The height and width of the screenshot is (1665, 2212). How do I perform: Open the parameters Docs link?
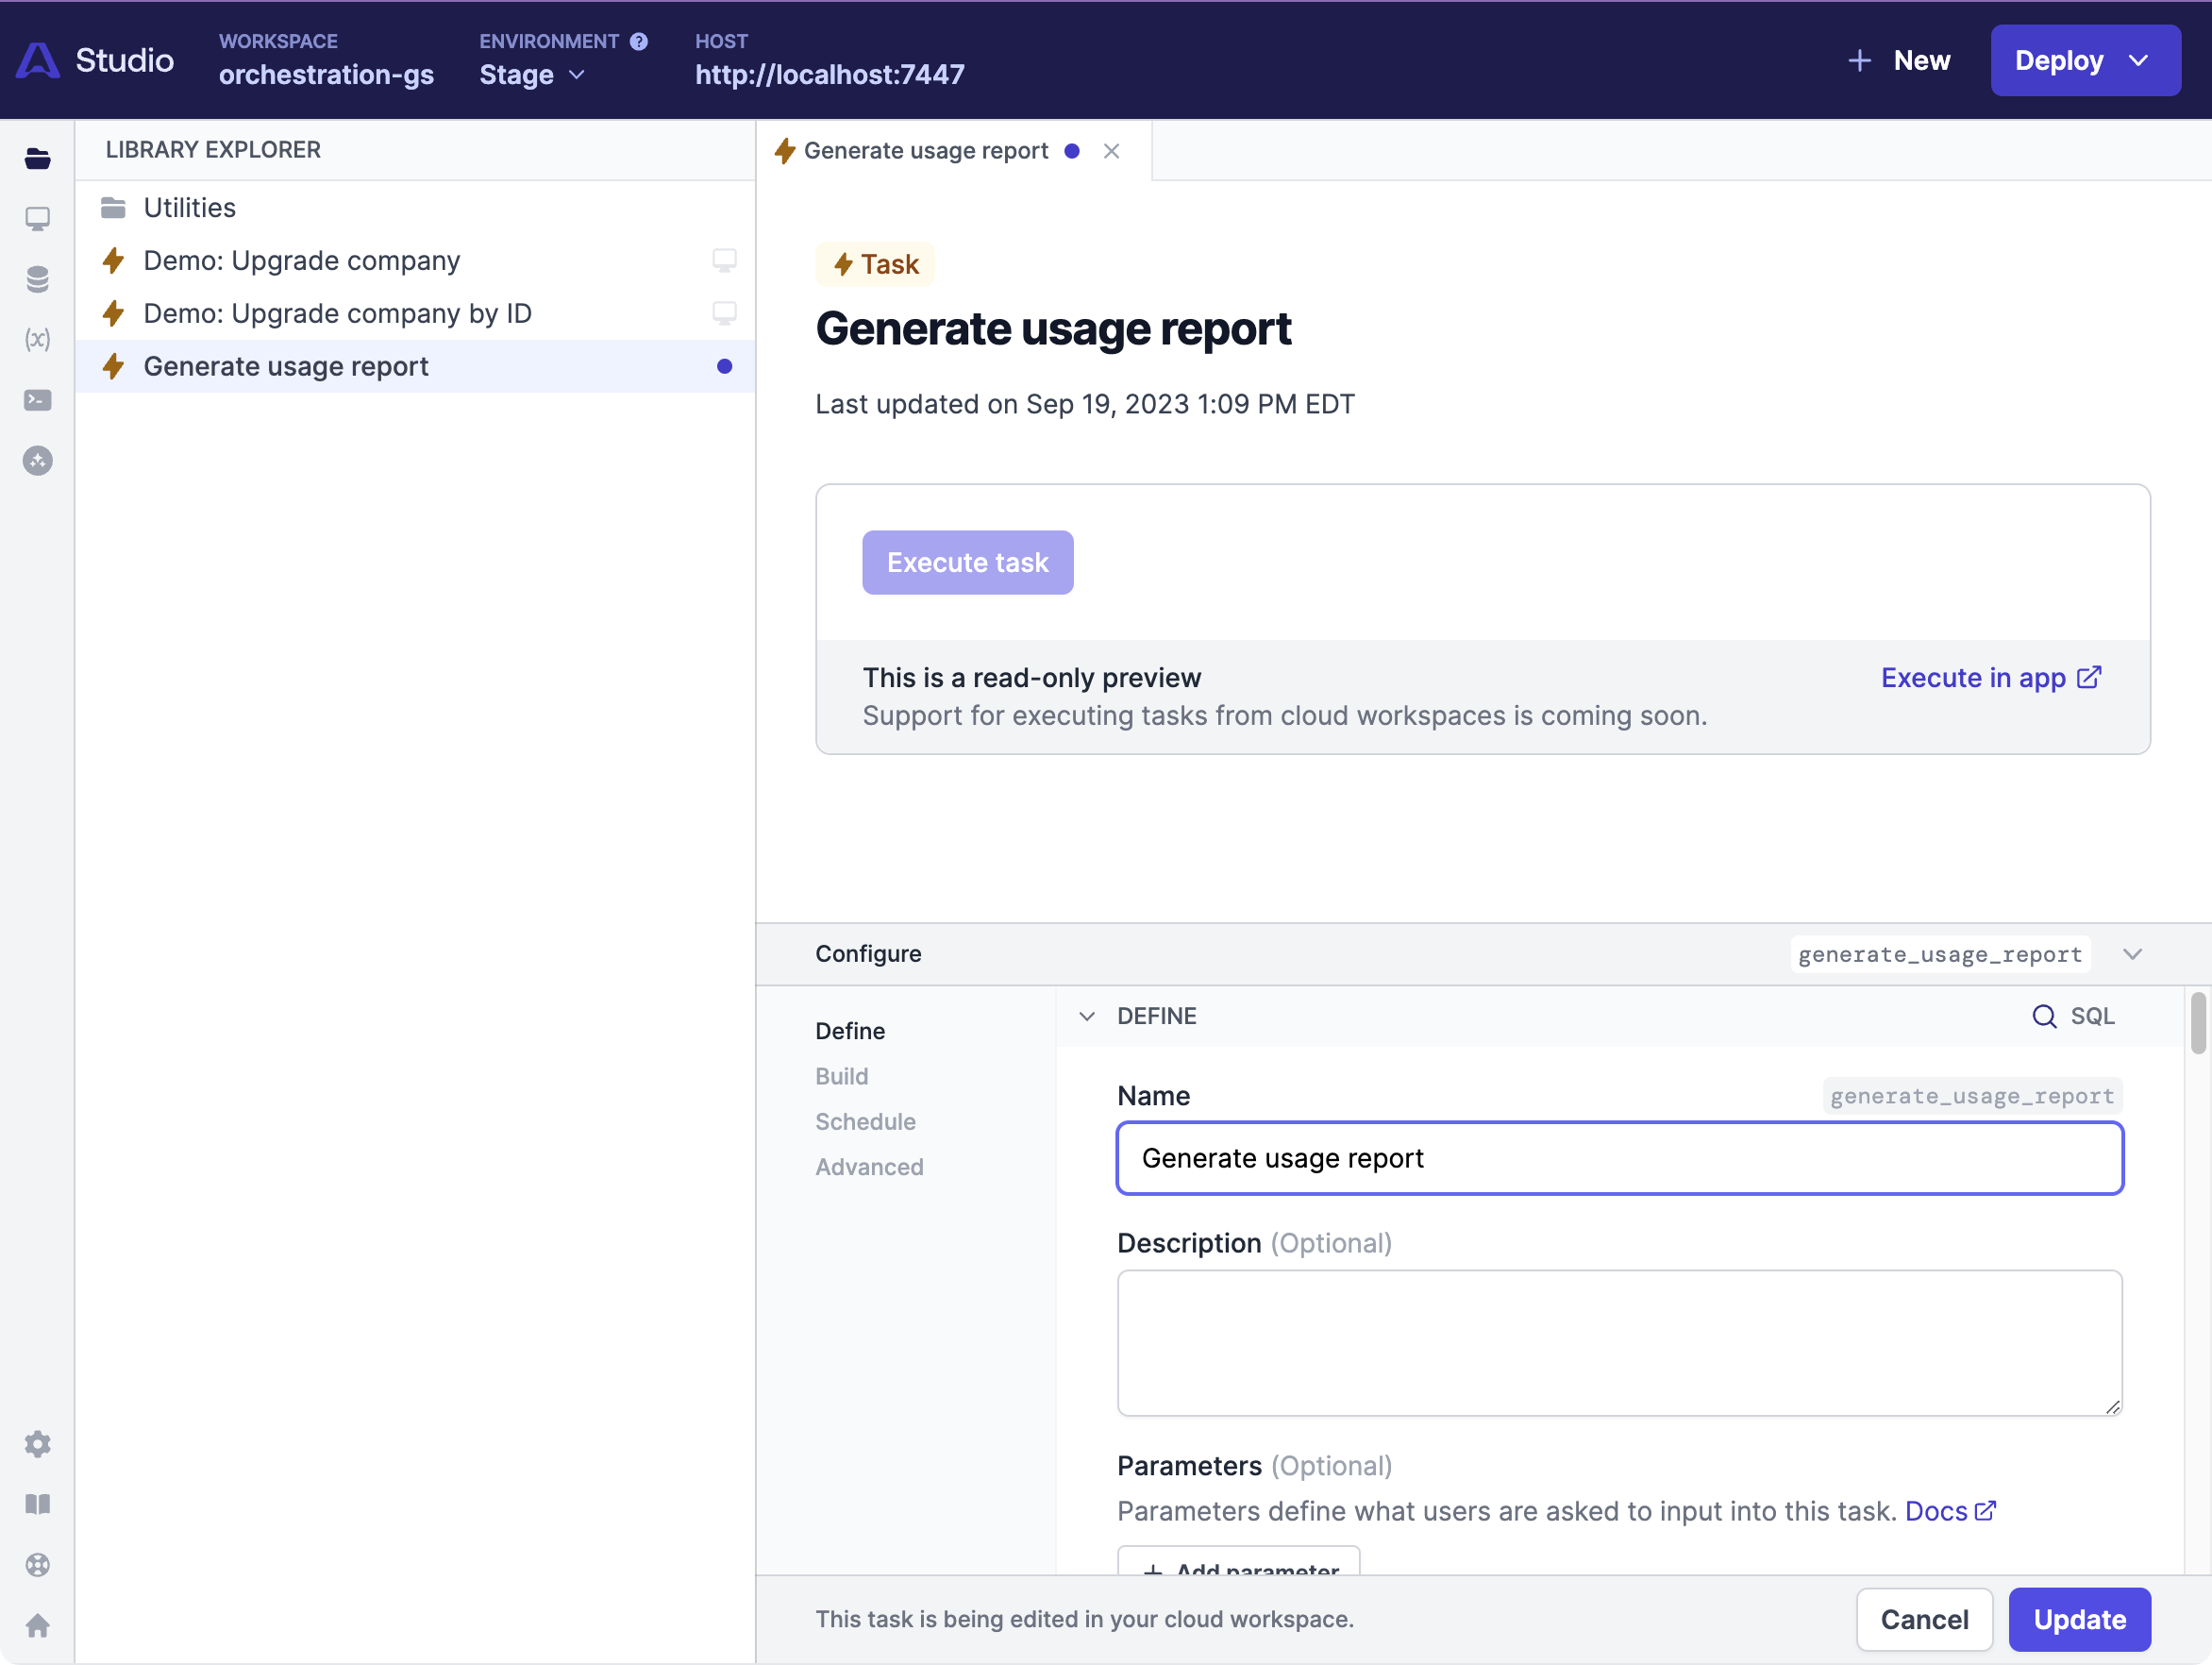pos(1950,1511)
